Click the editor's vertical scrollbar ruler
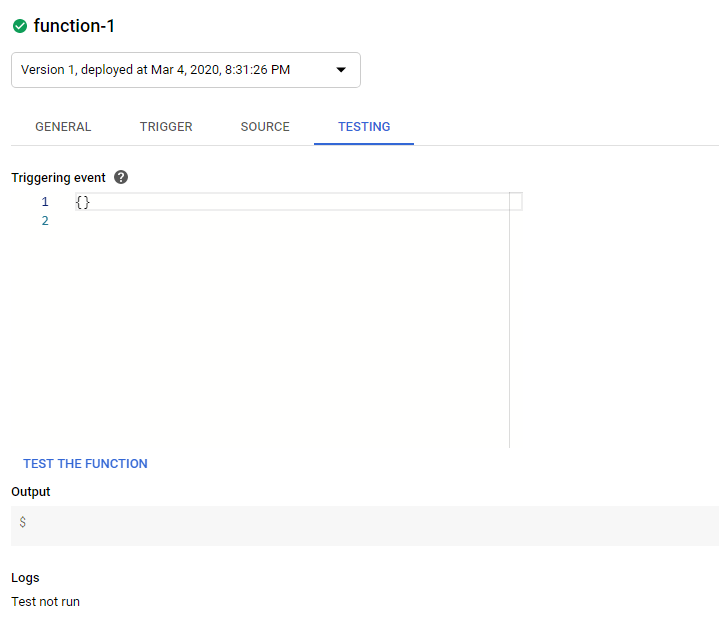 tap(516, 320)
